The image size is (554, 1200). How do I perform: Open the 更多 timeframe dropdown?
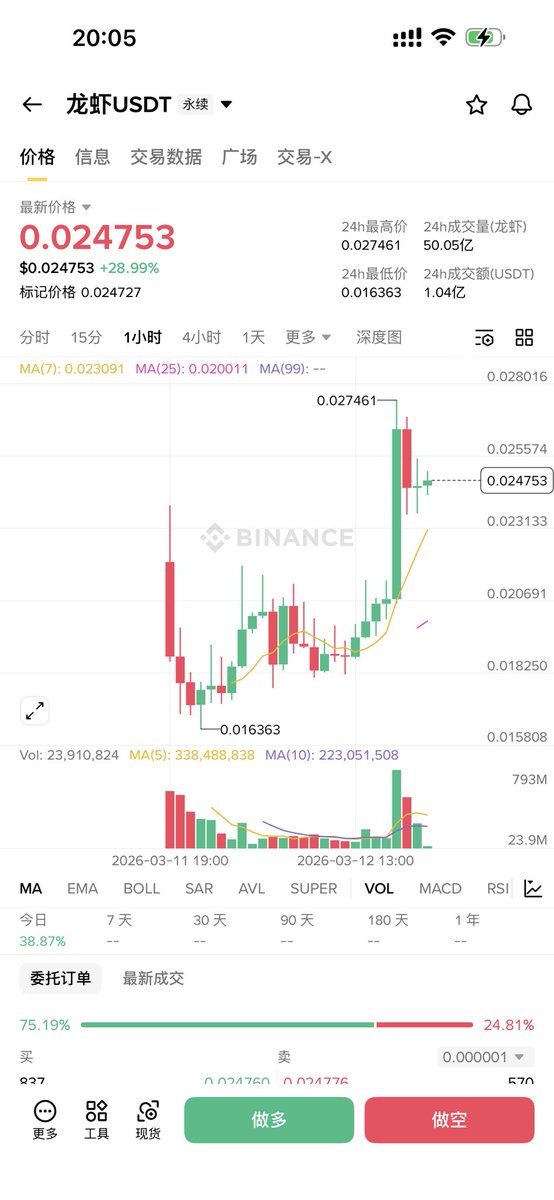(x=308, y=338)
